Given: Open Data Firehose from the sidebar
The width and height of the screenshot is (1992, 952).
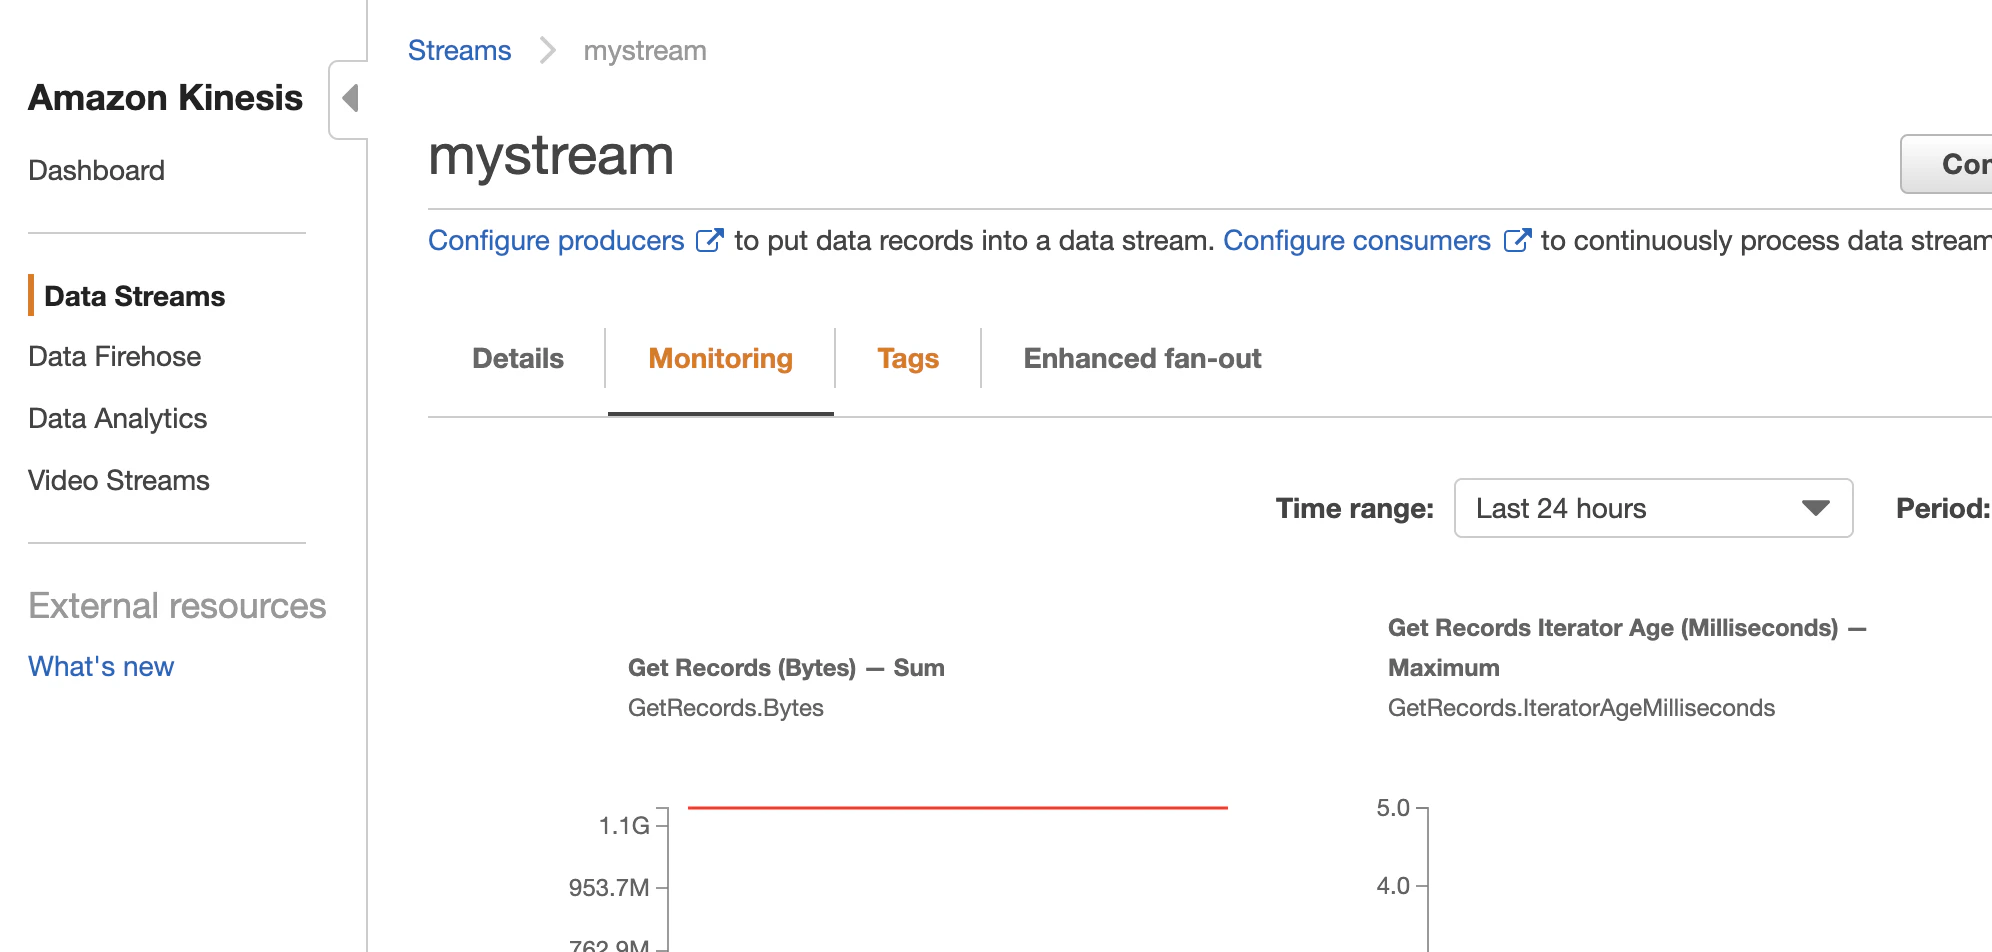Looking at the screenshot, I should coord(114,357).
